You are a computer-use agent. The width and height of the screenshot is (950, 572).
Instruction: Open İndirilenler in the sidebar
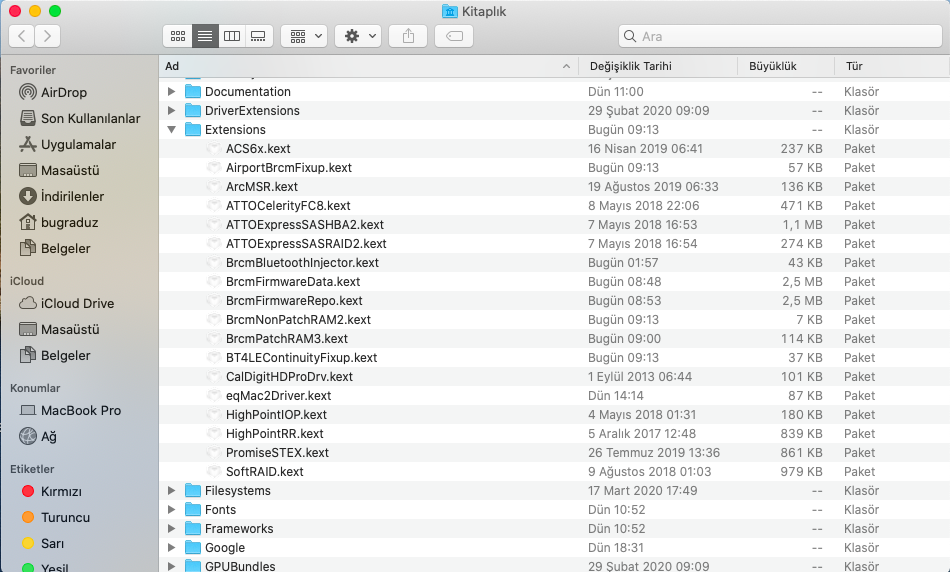(x=72, y=196)
